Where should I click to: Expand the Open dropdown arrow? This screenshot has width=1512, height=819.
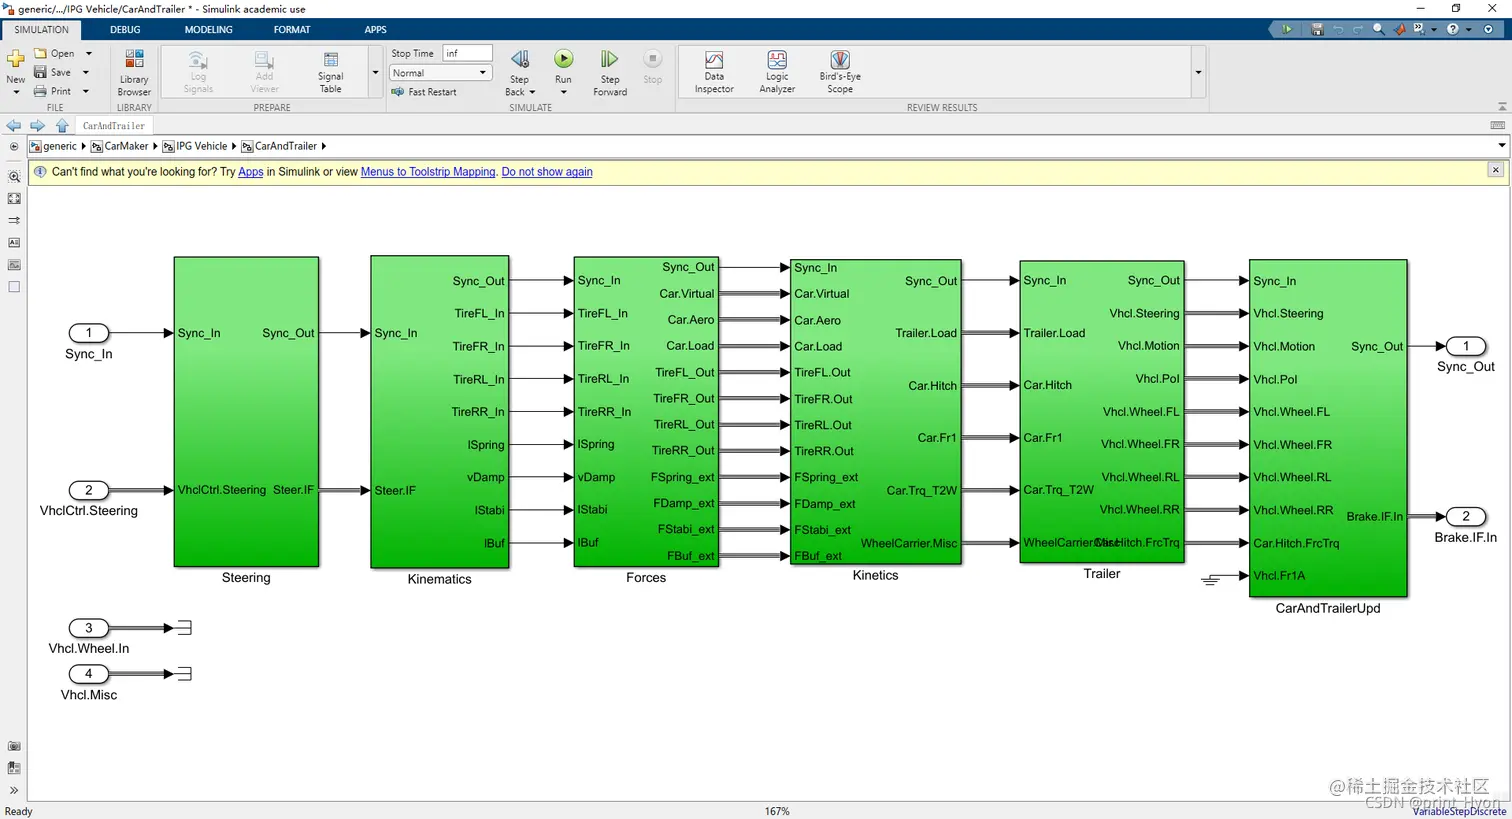click(x=88, y=53)
